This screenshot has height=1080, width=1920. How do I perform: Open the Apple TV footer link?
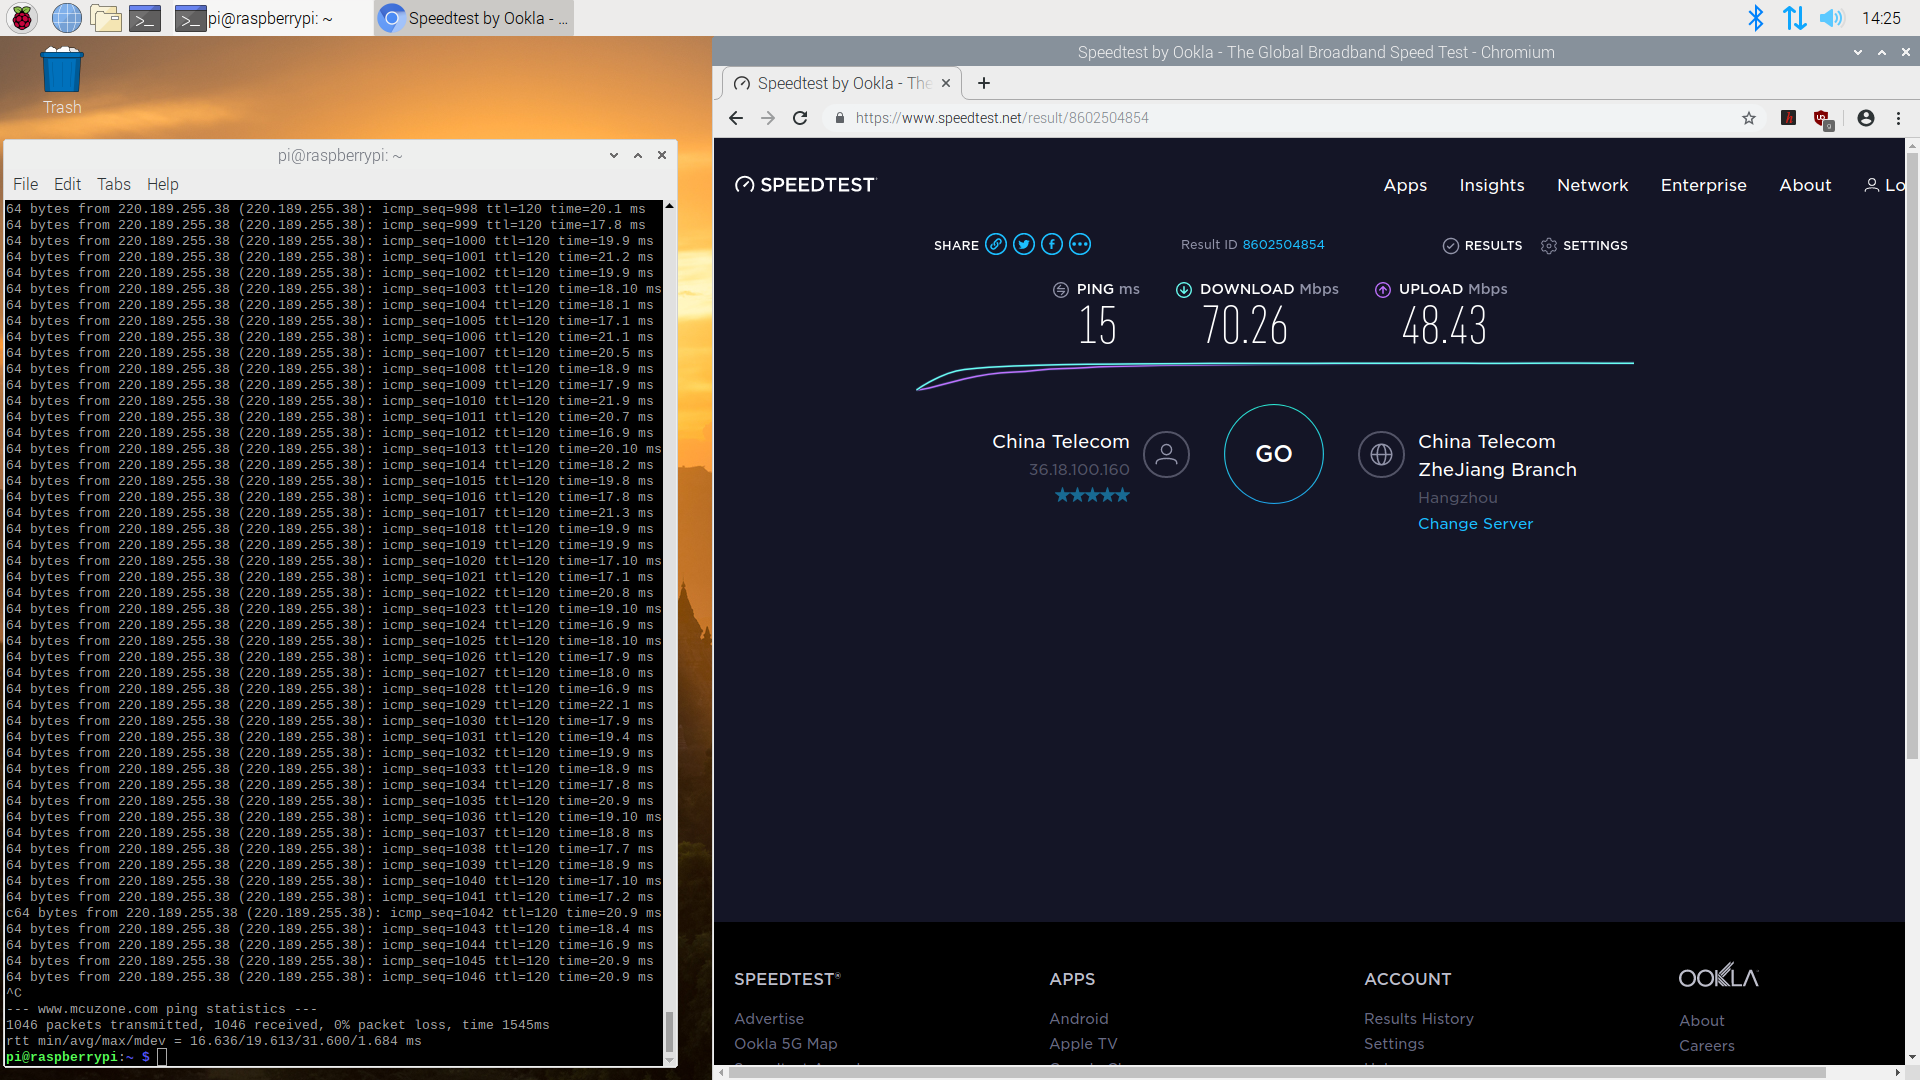tap(1083, 1043)
